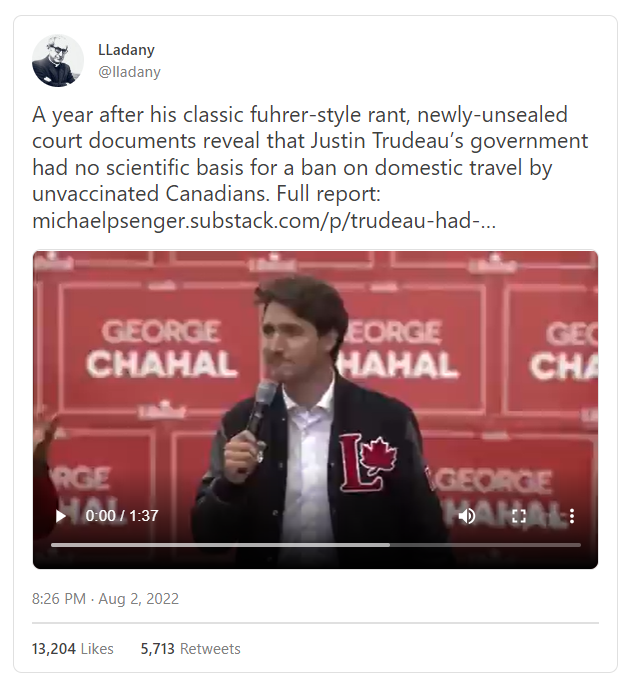Click the LLadany display name
The width and height of the screenshot is (627, 684).
126,50
